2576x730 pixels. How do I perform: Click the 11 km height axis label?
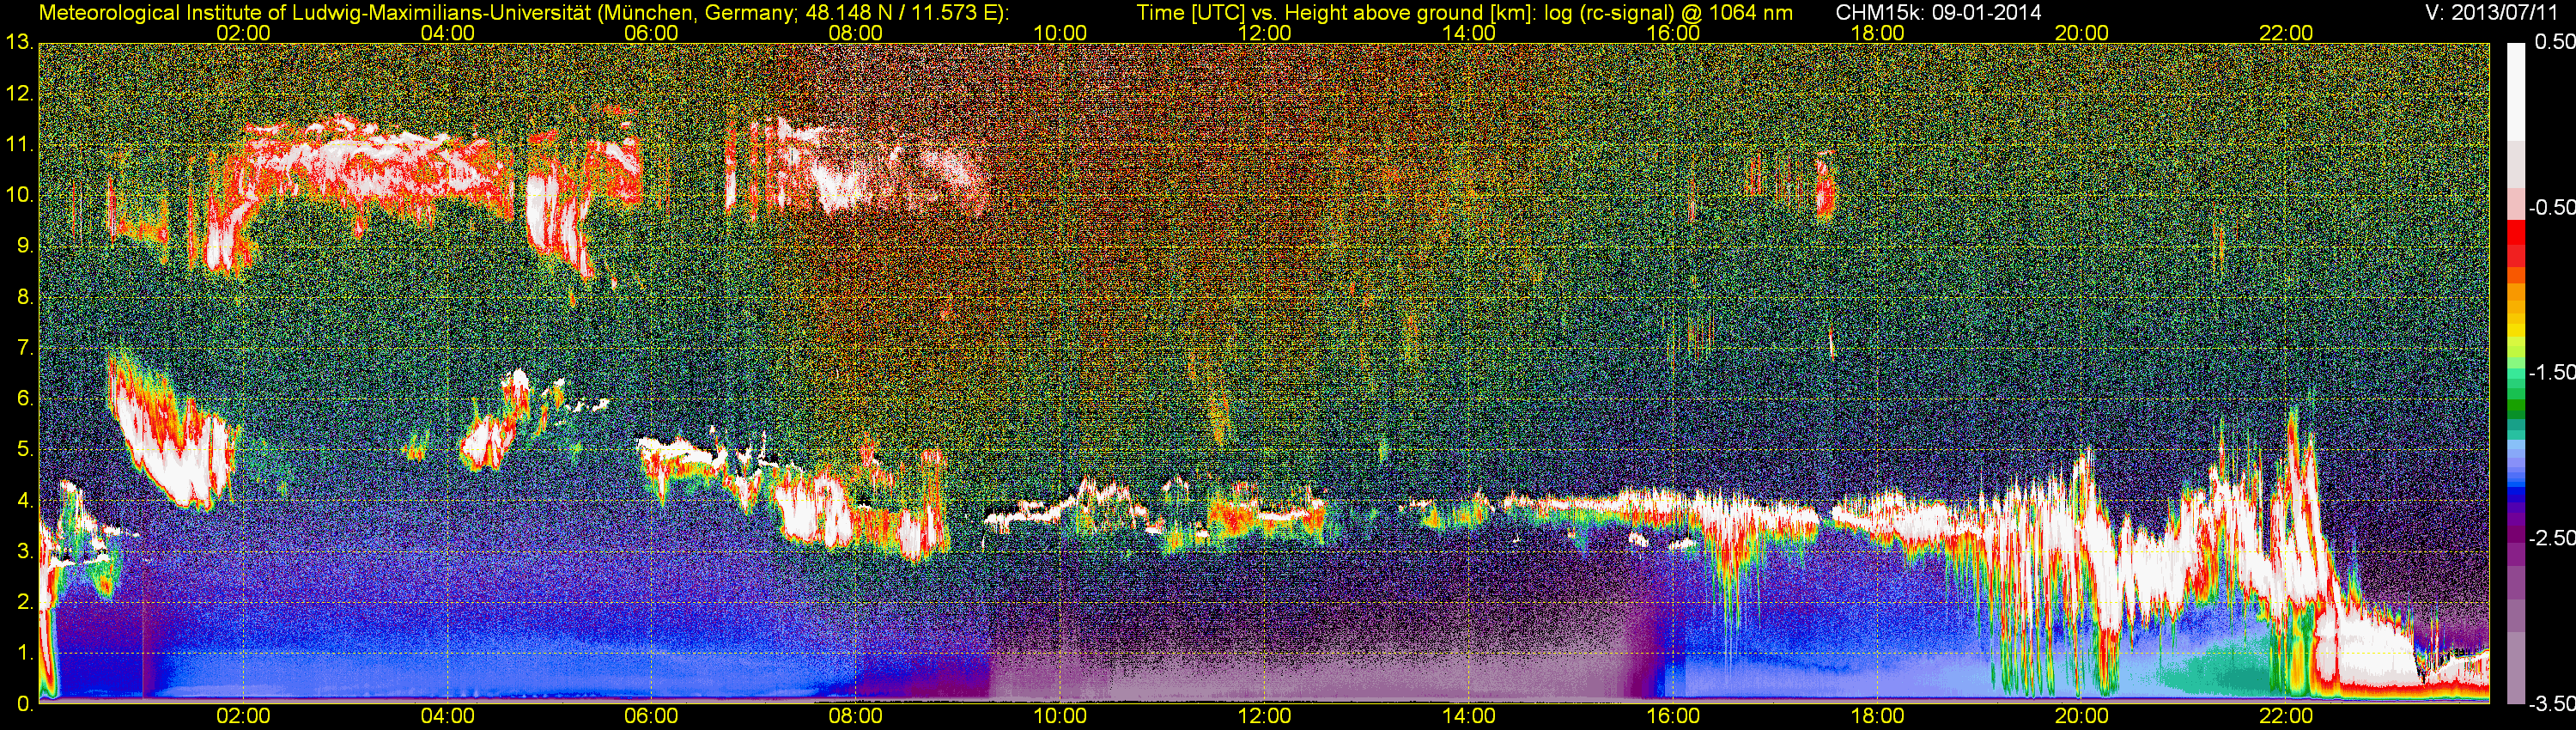(19, 145)
